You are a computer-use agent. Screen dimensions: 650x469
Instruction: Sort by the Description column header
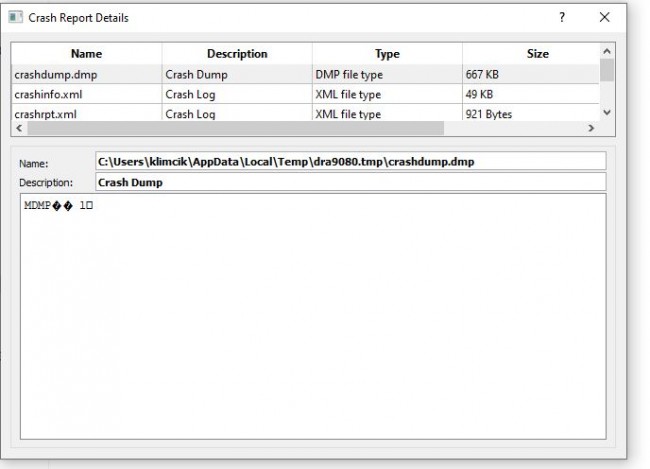(237, 53)
